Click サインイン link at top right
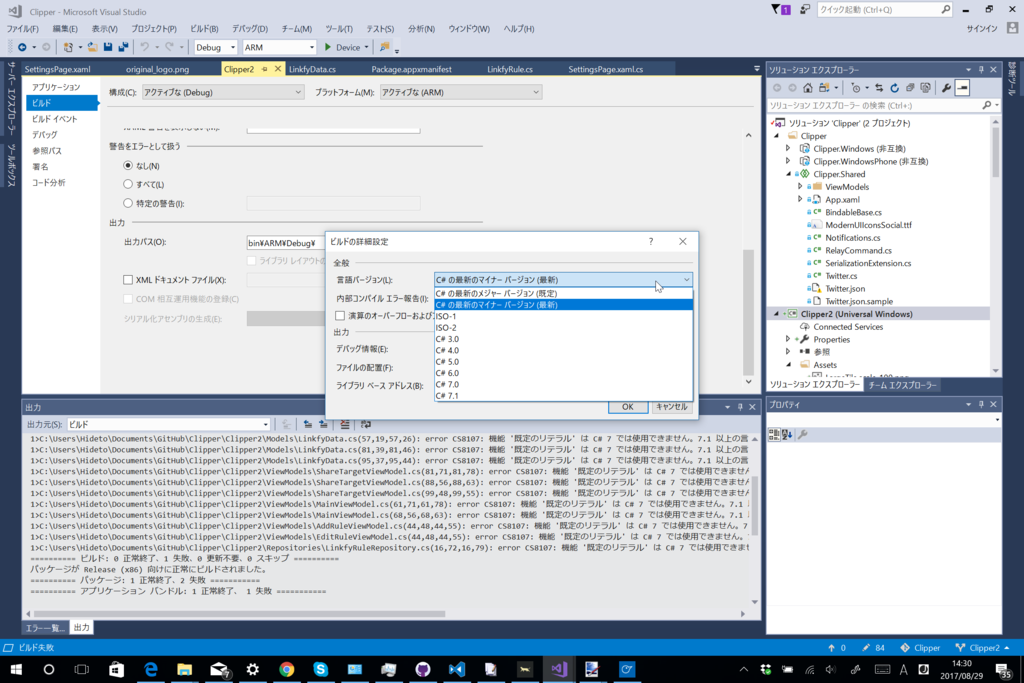The height and width of the screenshot is (683, 1024). [982, 29]
